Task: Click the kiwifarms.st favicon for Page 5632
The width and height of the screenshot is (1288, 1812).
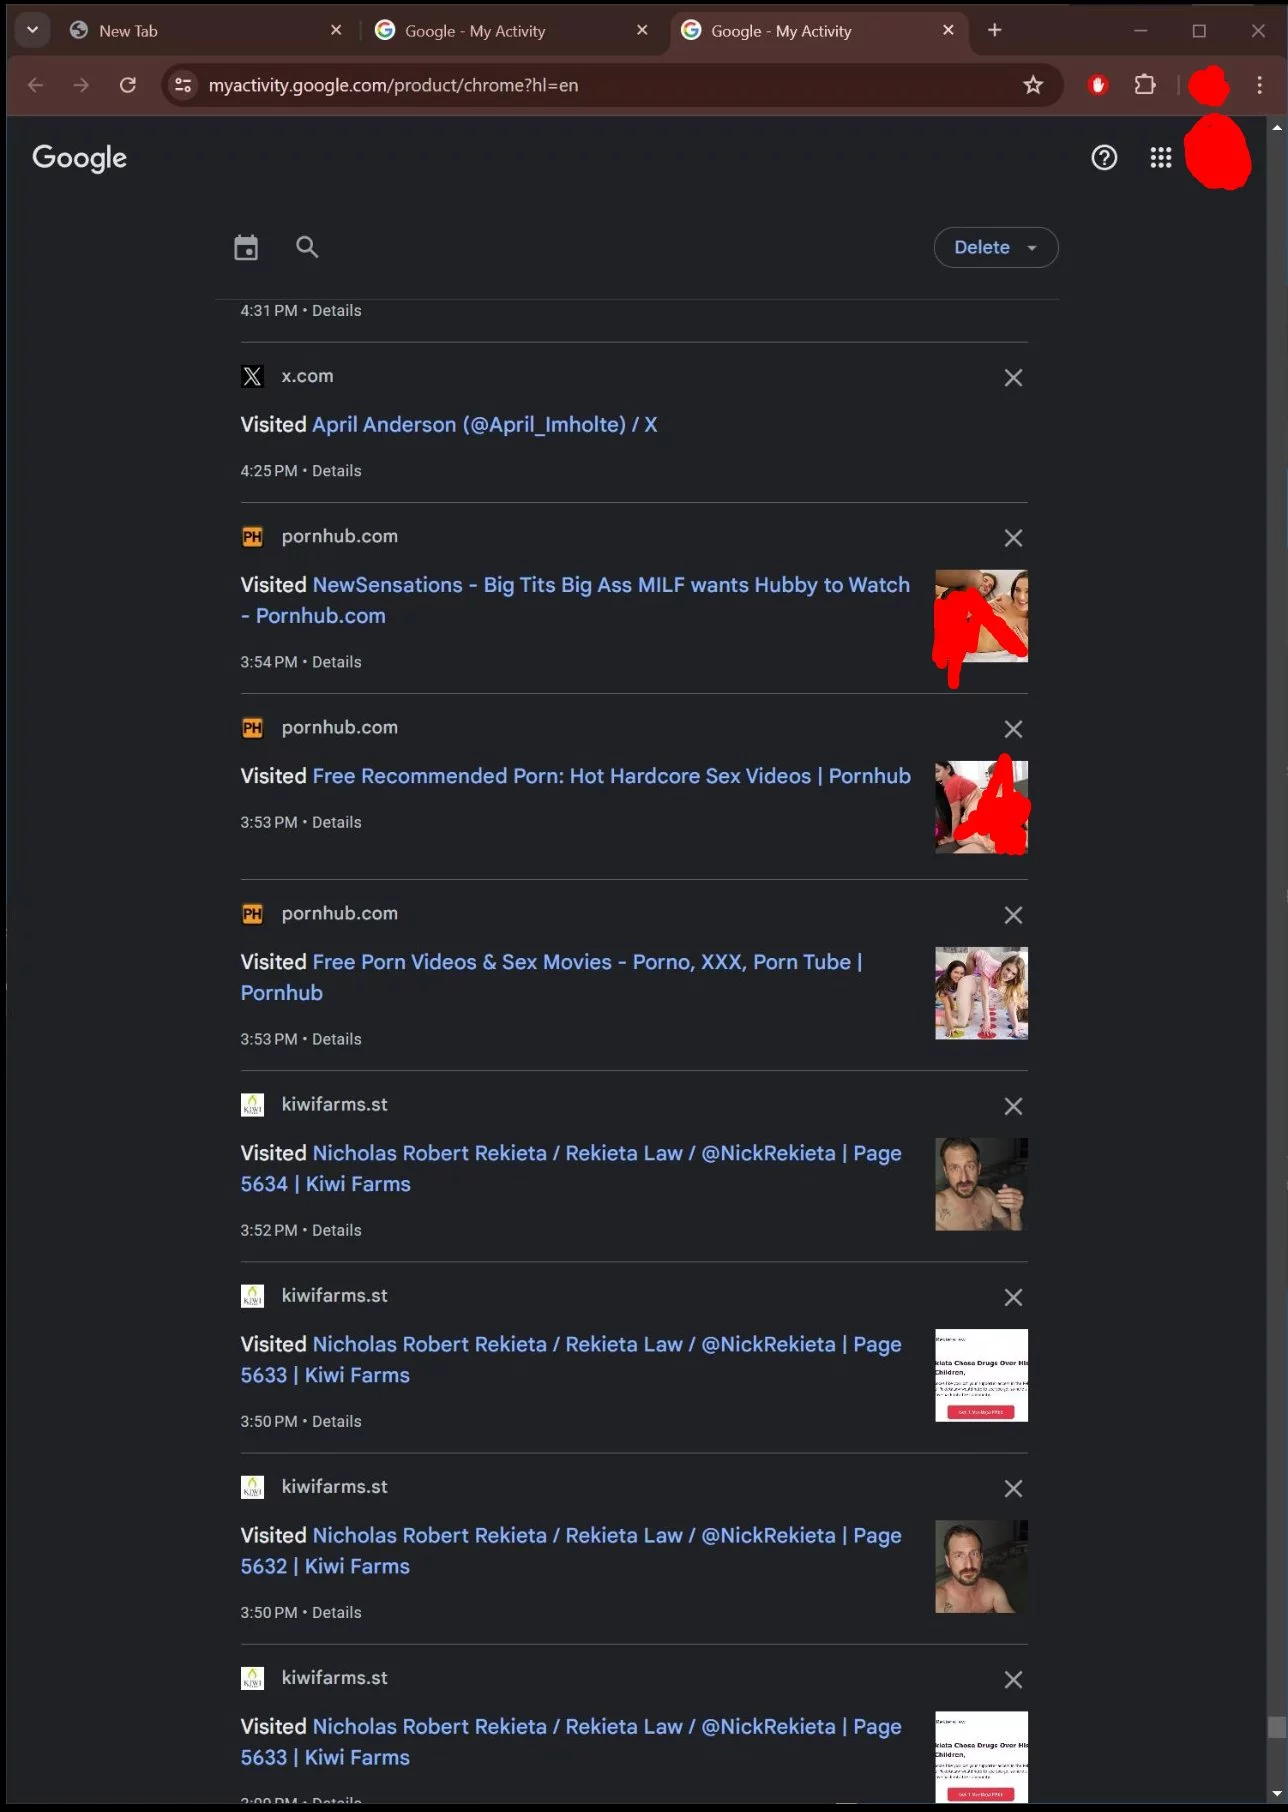Action: click(x=252, y=1487)
